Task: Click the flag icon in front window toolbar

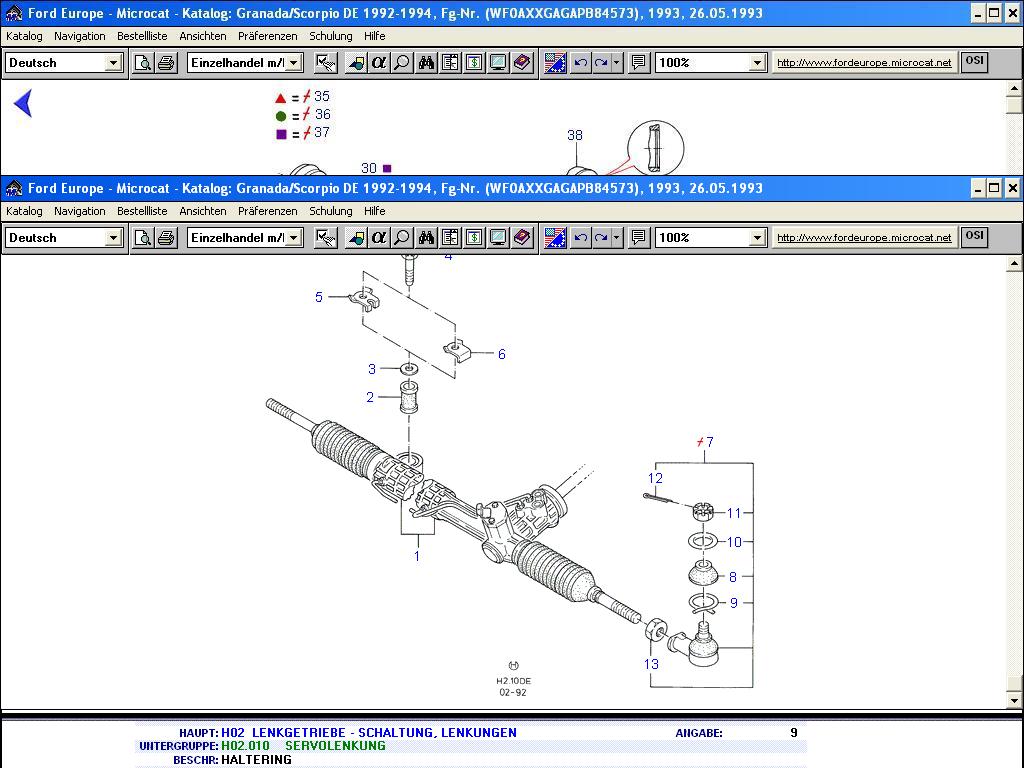Action: point(555,238)
